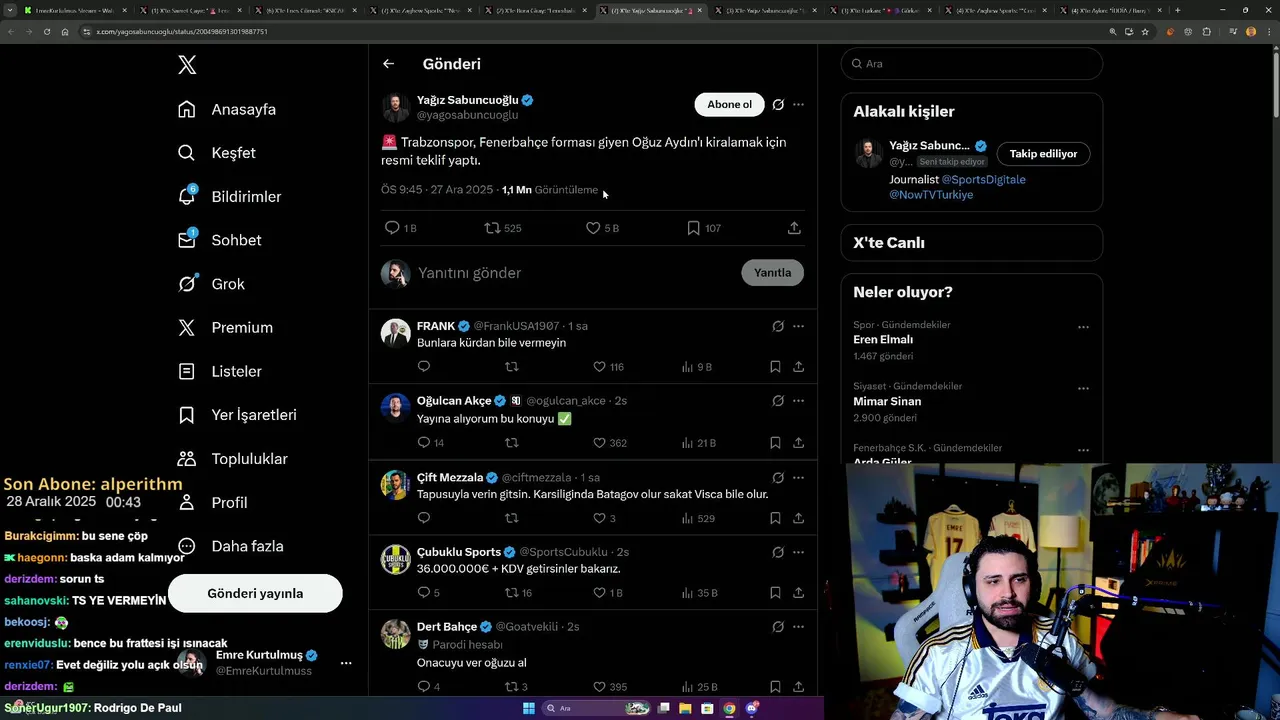Reply to Oğulcan Akçe's comment
Image resolution: width=1280 pixels, height=720 pixels.
click(x=424, y=442)
